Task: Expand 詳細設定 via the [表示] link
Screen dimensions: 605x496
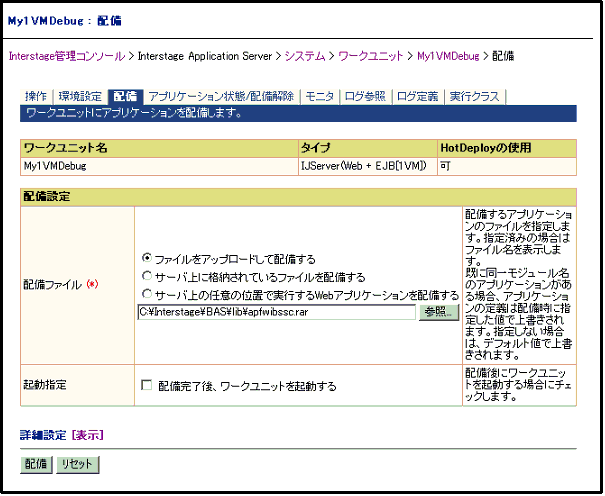Action: 88,435
